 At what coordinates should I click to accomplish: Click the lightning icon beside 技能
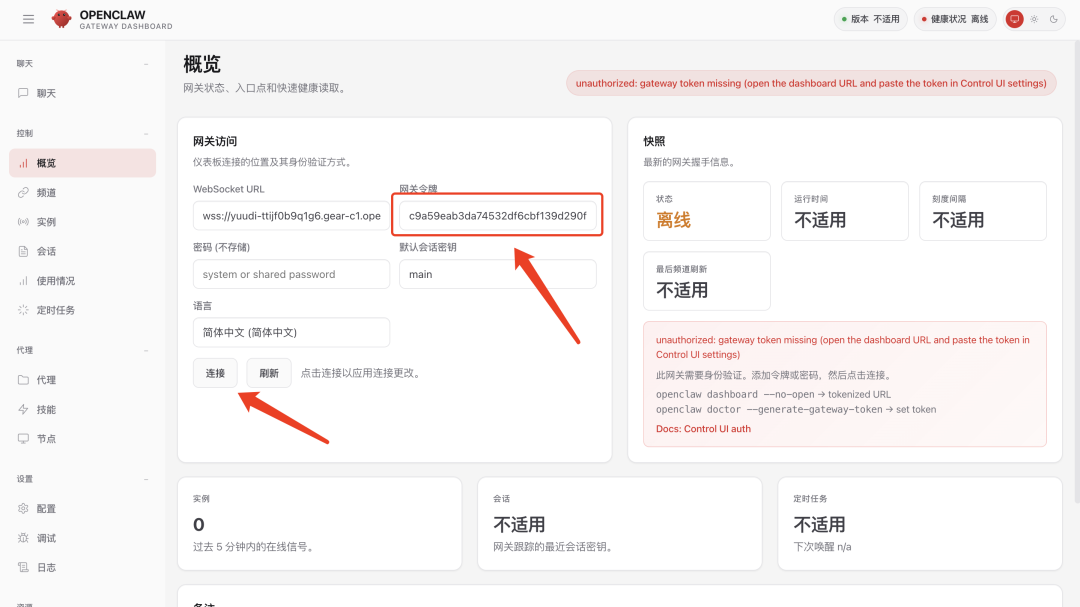[x=23, y=409]
